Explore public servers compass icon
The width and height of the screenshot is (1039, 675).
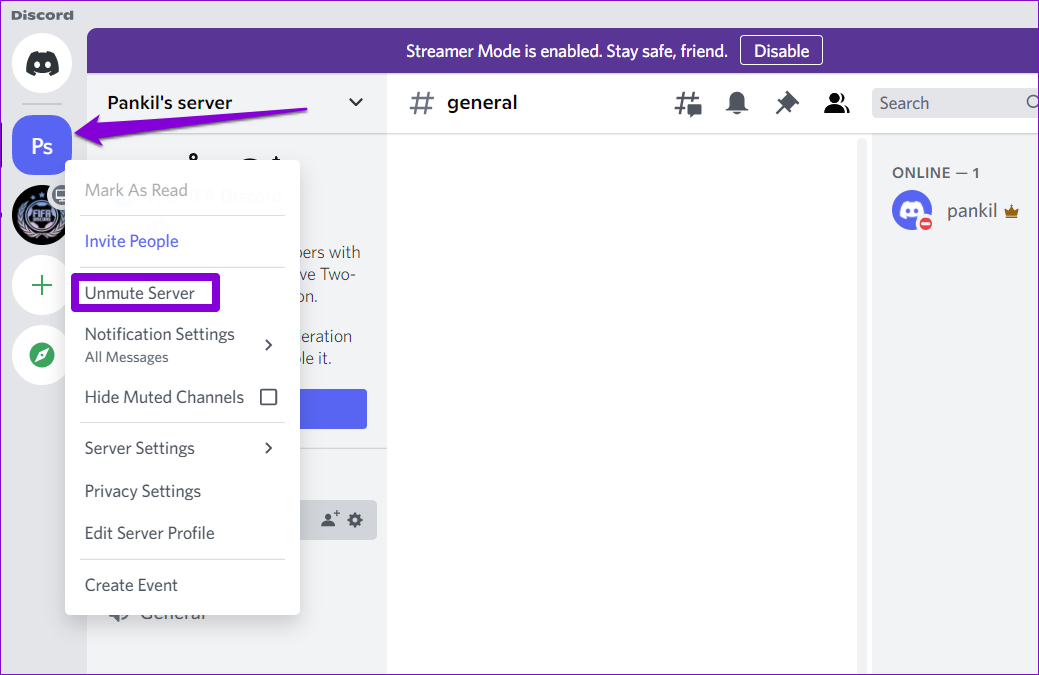(x=42, y=355)
